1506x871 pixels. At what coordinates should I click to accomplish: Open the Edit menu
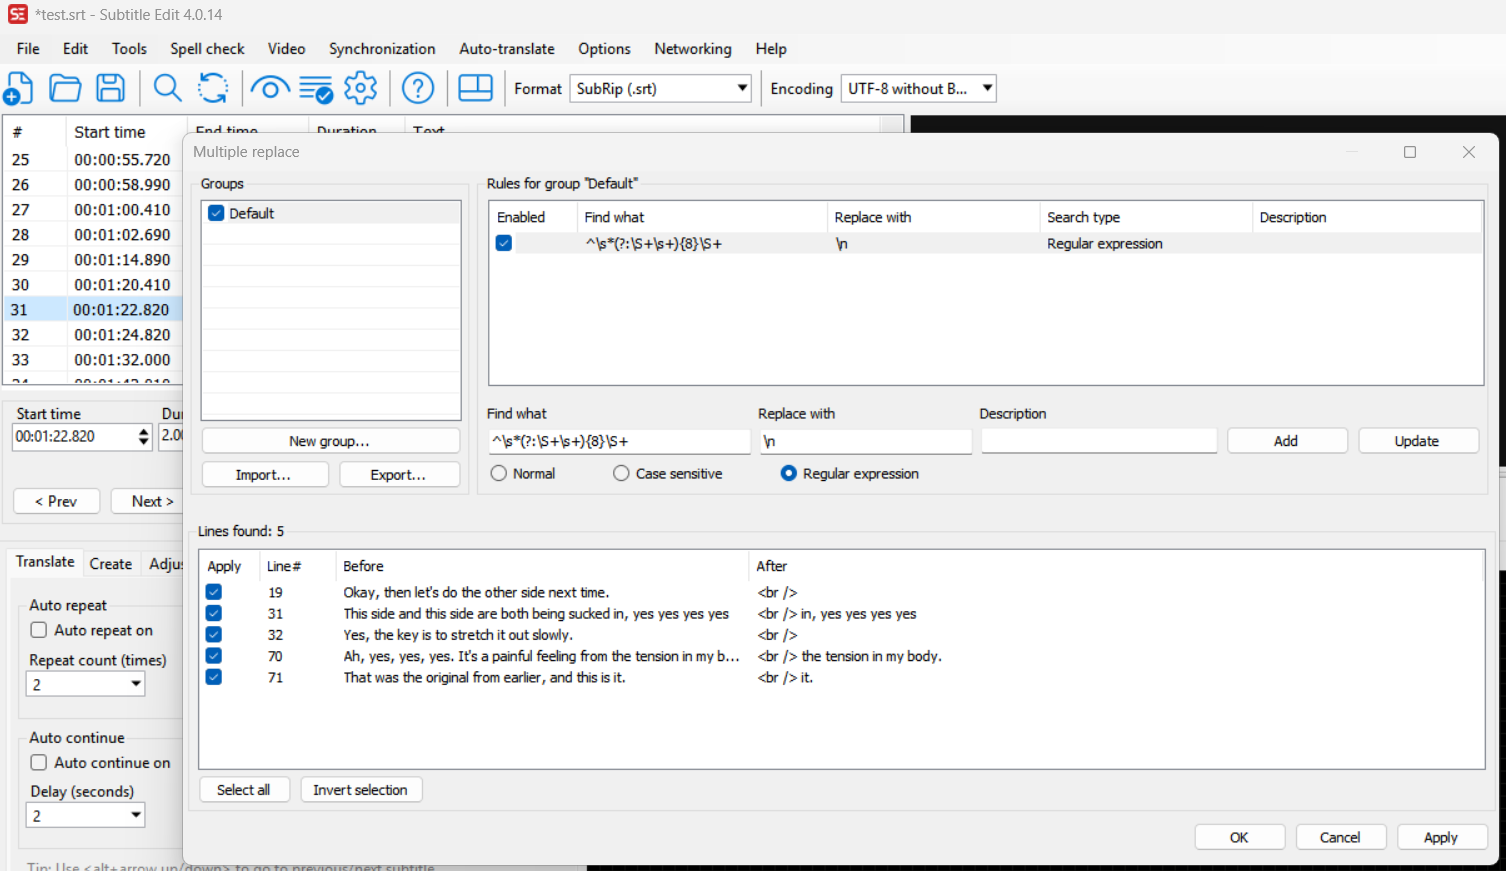[75, 48]
